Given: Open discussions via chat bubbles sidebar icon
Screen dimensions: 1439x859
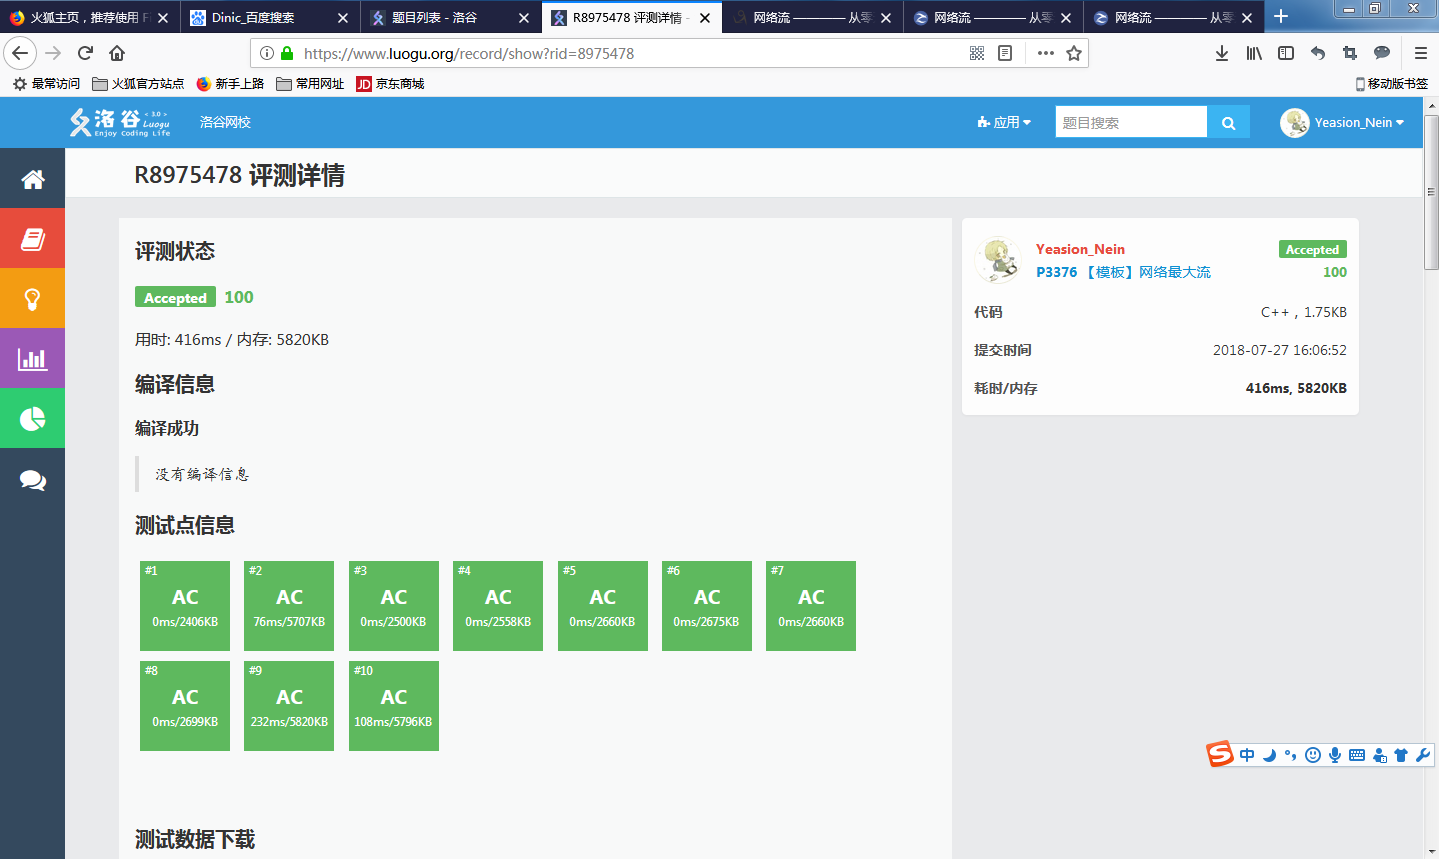Looking at the screenshot, I should [32, 480].
